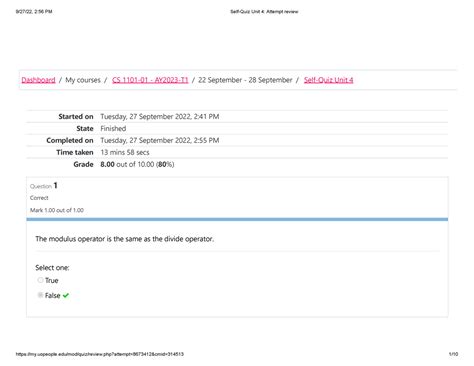
Task: Open the Self-Quiz Unit 4 breadcrumb link
Action: coord(328,80)
